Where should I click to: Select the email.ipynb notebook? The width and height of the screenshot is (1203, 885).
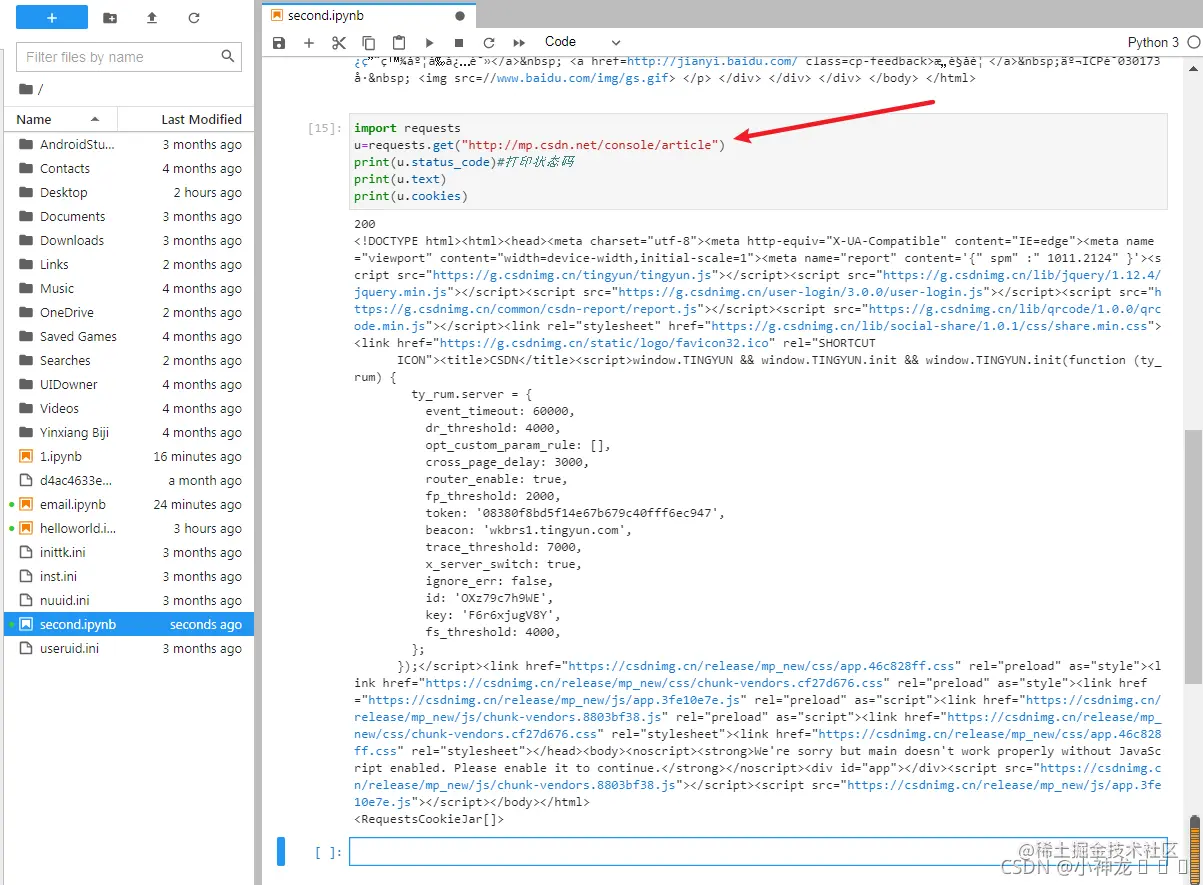[x=129, y=504]
